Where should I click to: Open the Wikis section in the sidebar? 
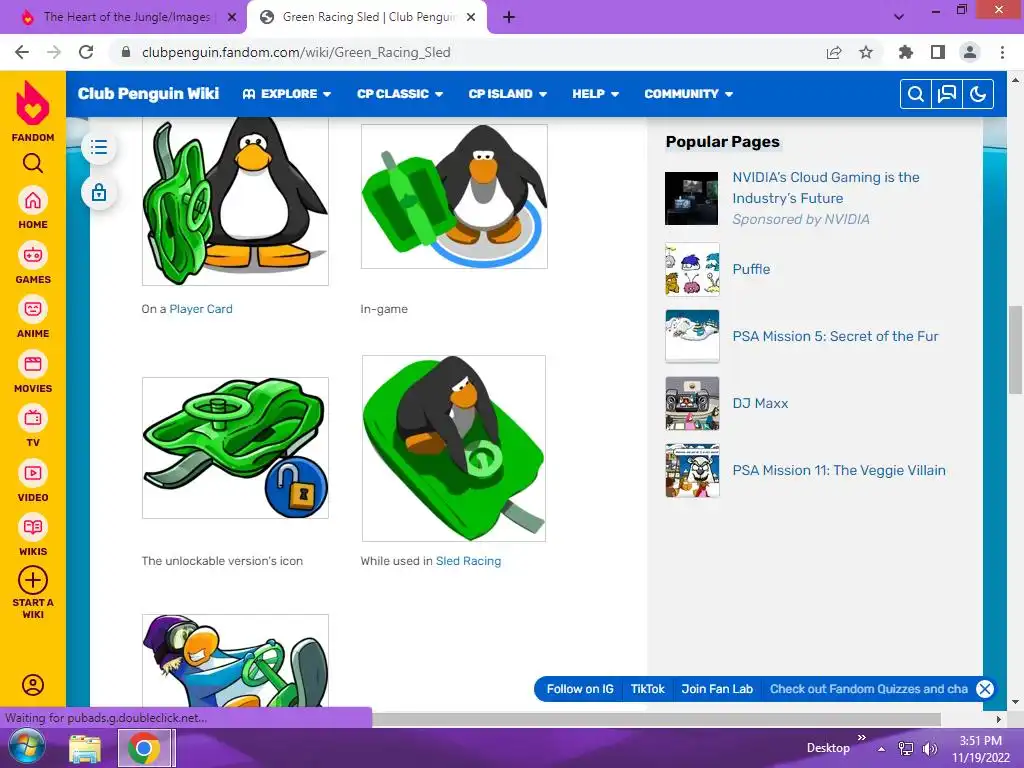[x=33, y=536]
